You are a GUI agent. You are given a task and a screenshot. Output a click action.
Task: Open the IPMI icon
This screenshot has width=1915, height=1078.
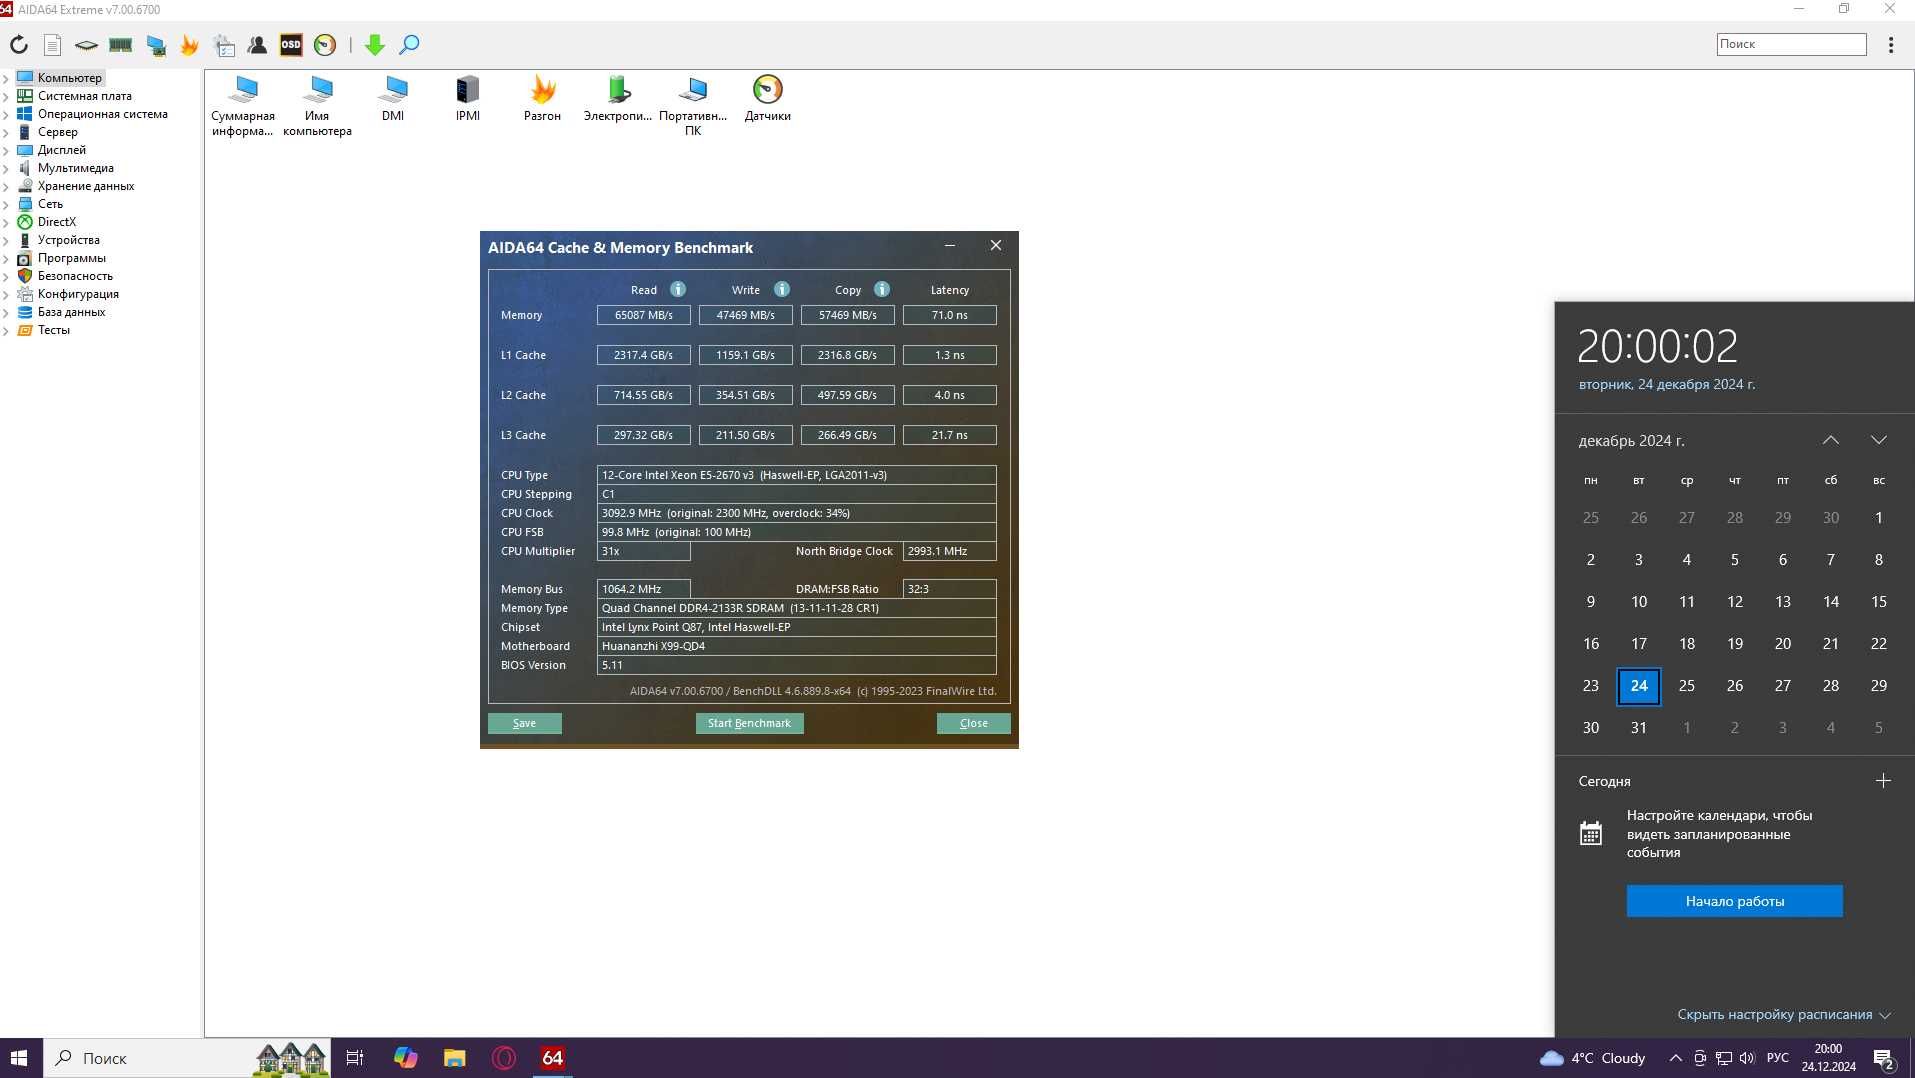tap(468, 98)
